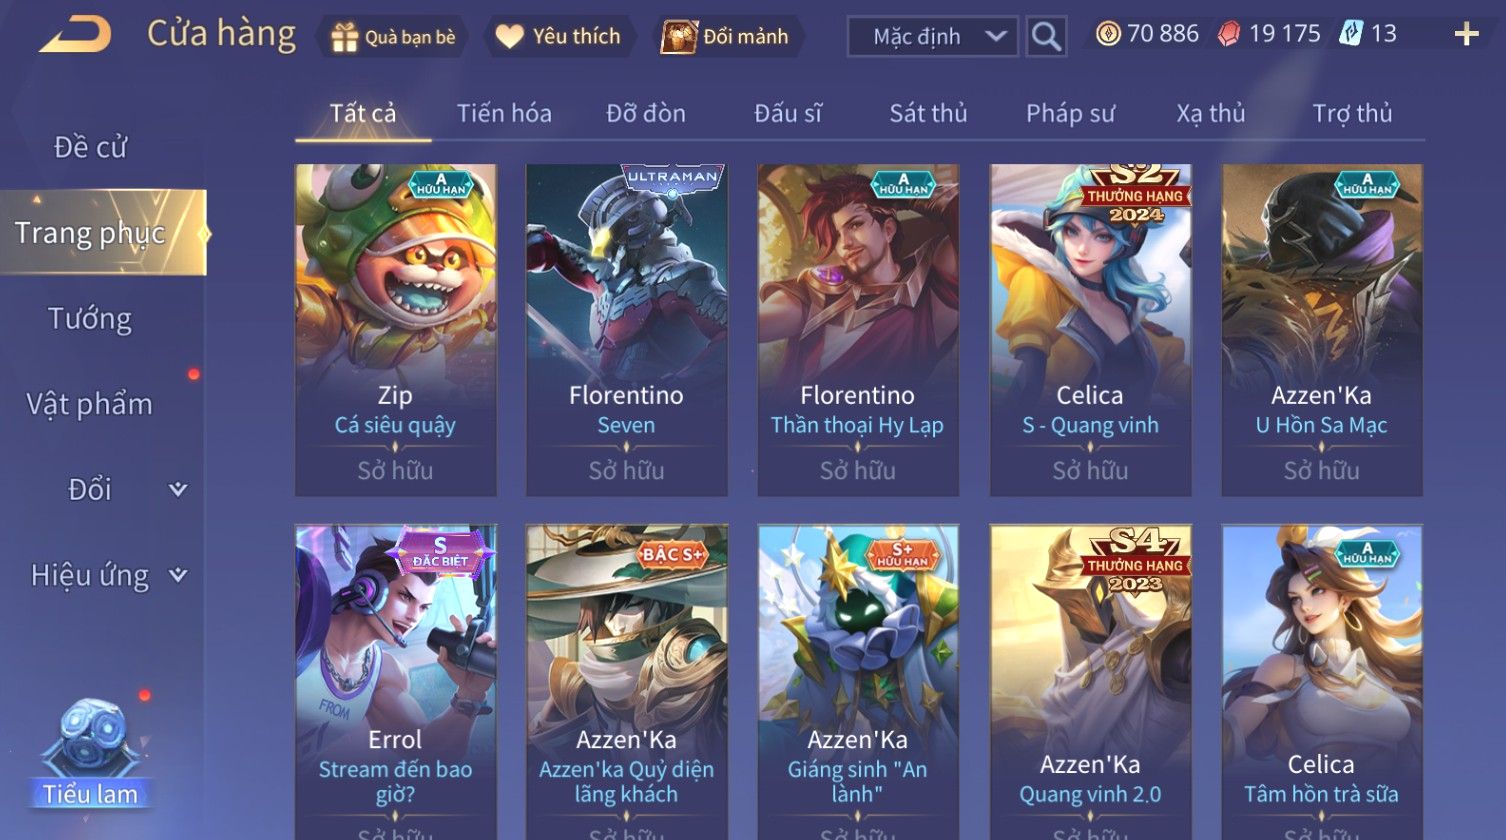Open the Zip Cá siêu quậy skin card
This screenshot has width=1506, height=840.
(396, 330)
